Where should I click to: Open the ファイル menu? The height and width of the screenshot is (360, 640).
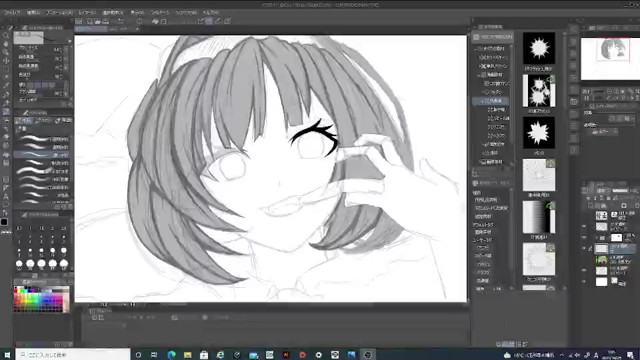pos(12,13)
